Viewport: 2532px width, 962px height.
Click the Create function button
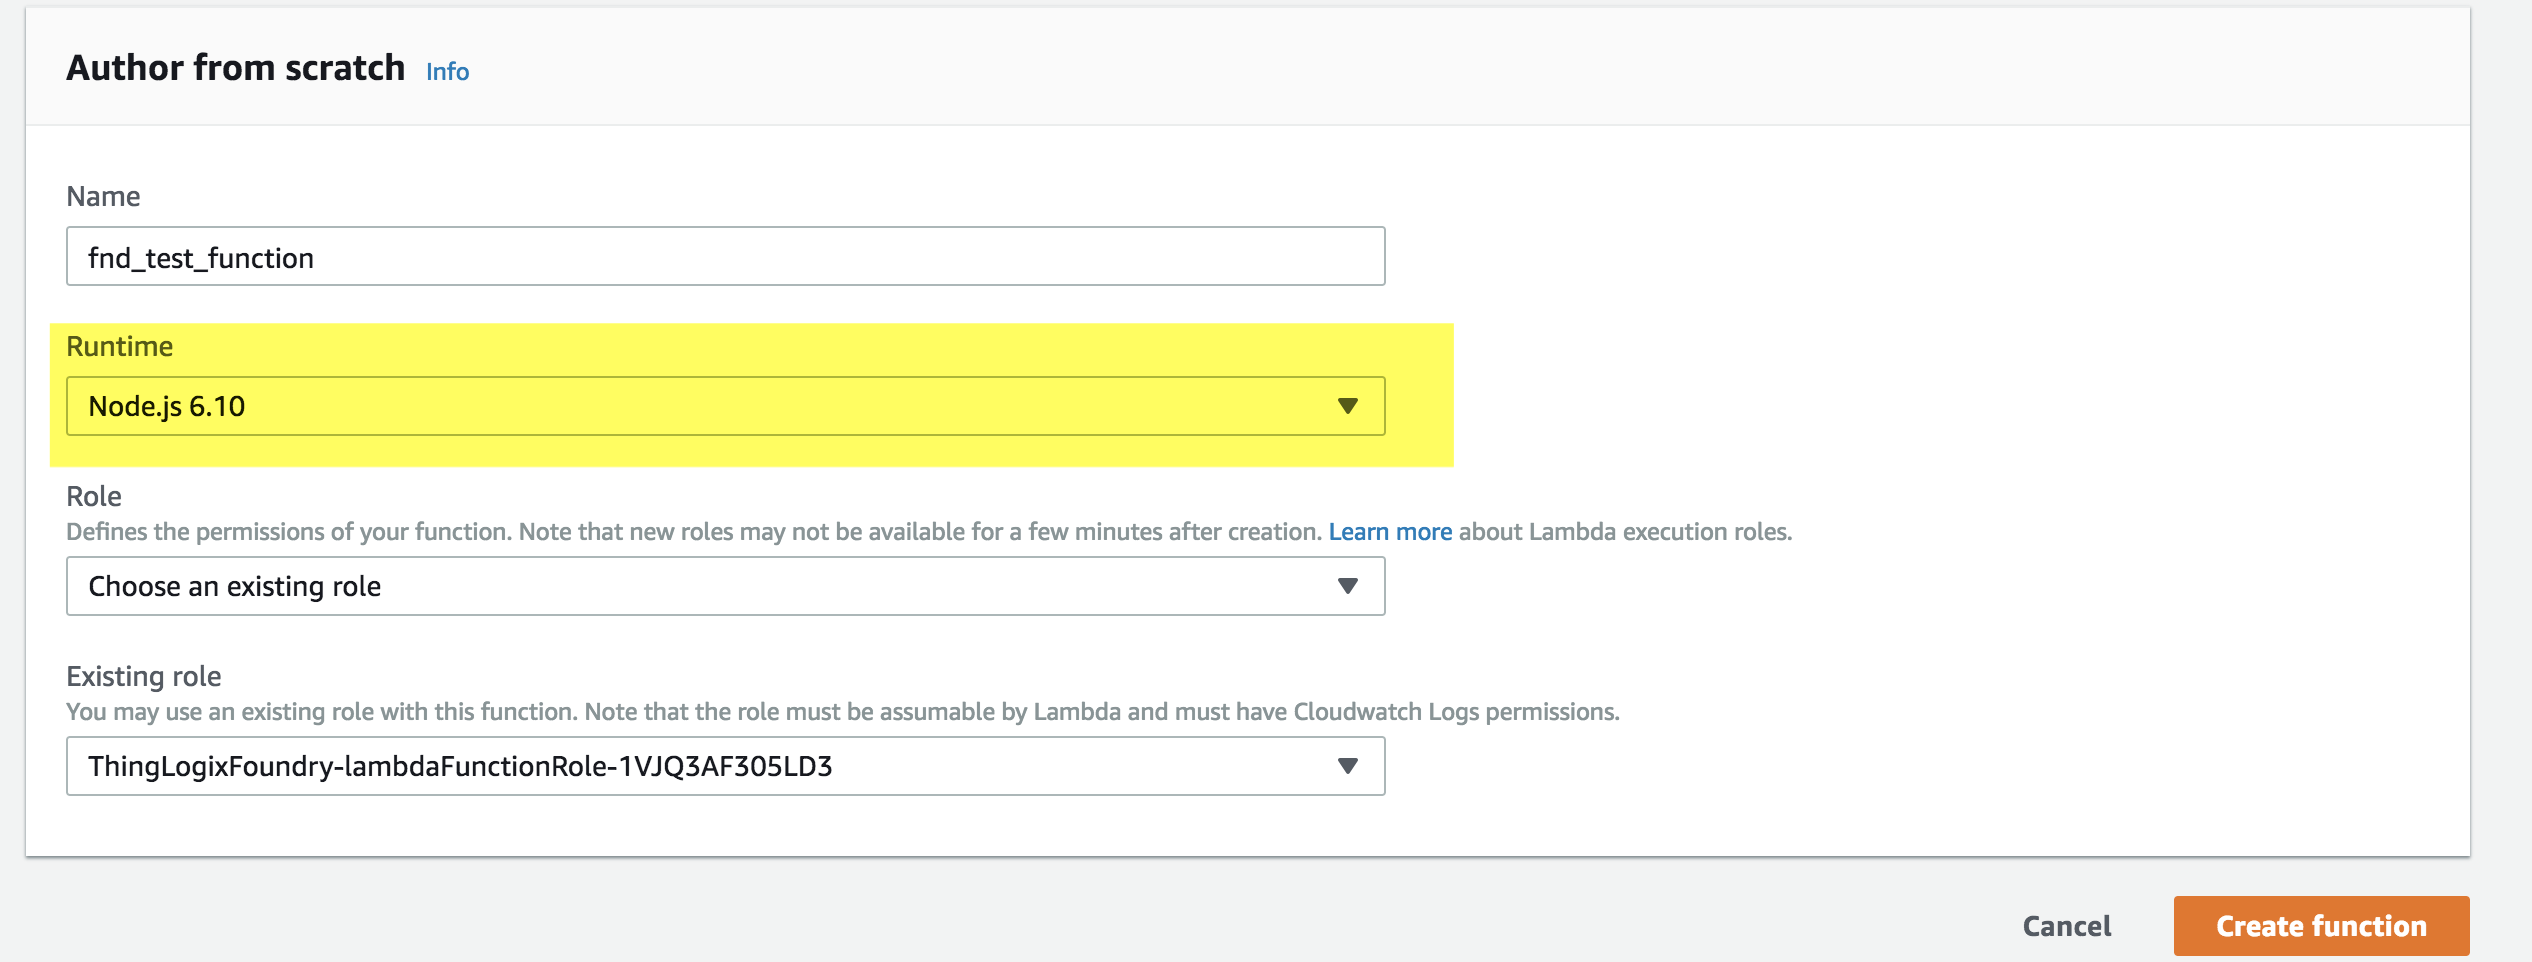tap(2321, 926)
